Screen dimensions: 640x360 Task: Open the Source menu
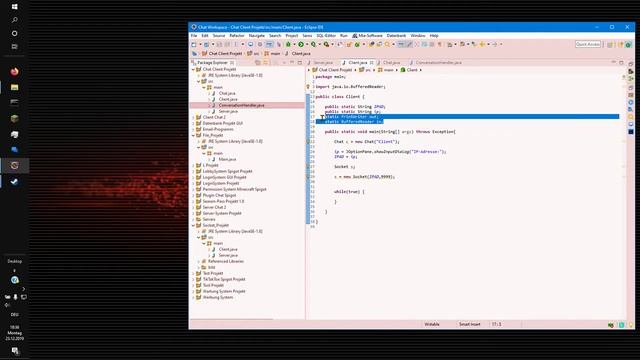click(x=219, y=36)
